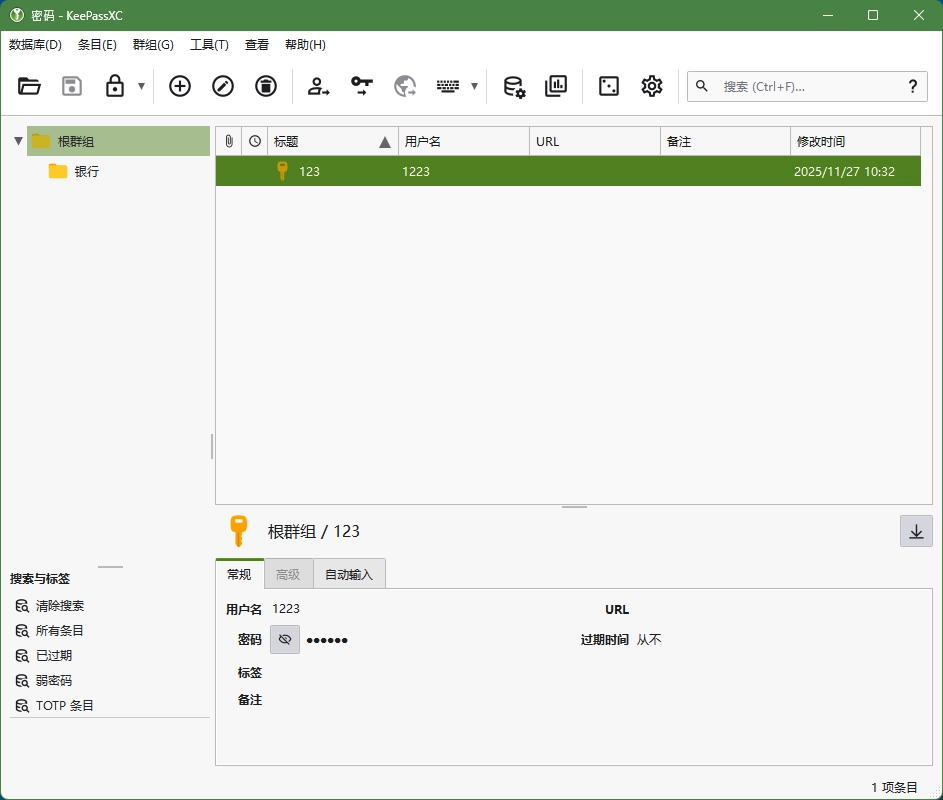
Task: Click the edit entry pencil icon
Action: 223,86
